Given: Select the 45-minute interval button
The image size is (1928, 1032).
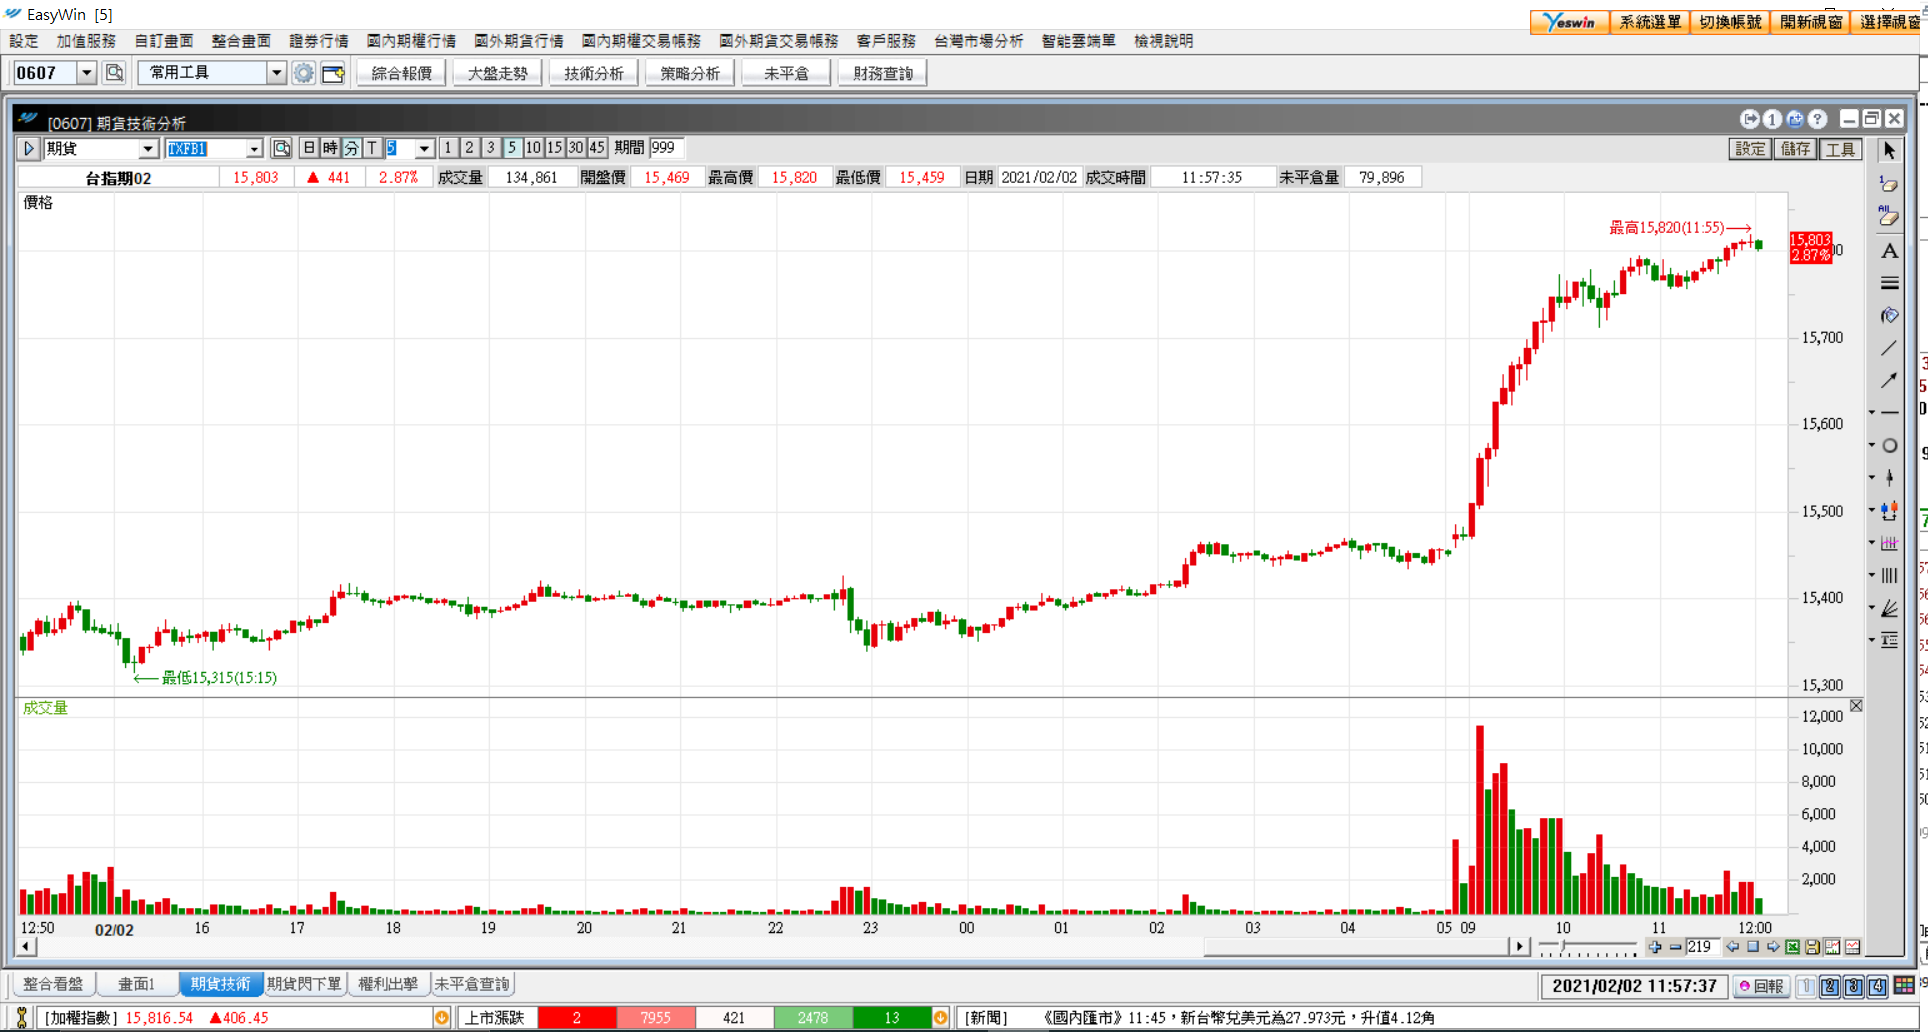Looking at the screenshot, I should [597, 148].
